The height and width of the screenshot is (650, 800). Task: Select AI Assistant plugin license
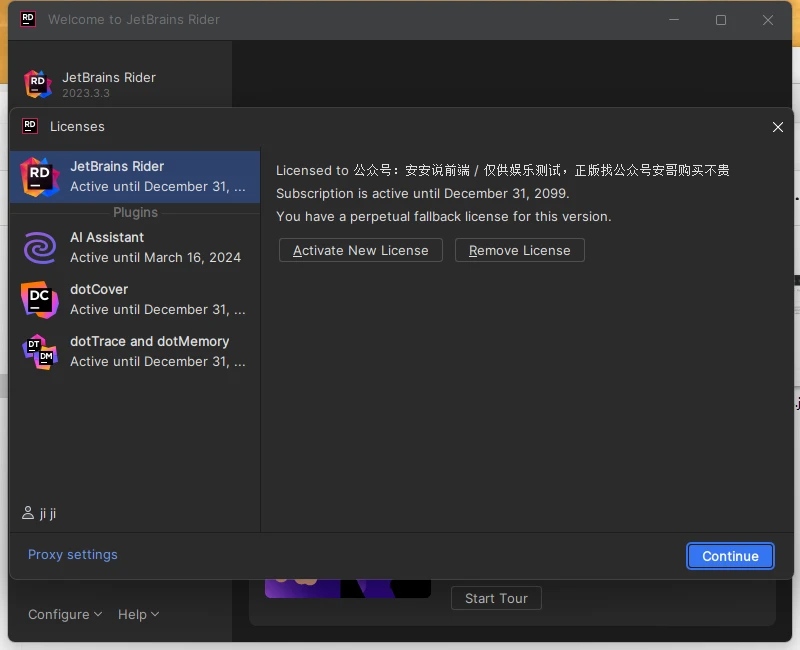(x=135, y=247)
